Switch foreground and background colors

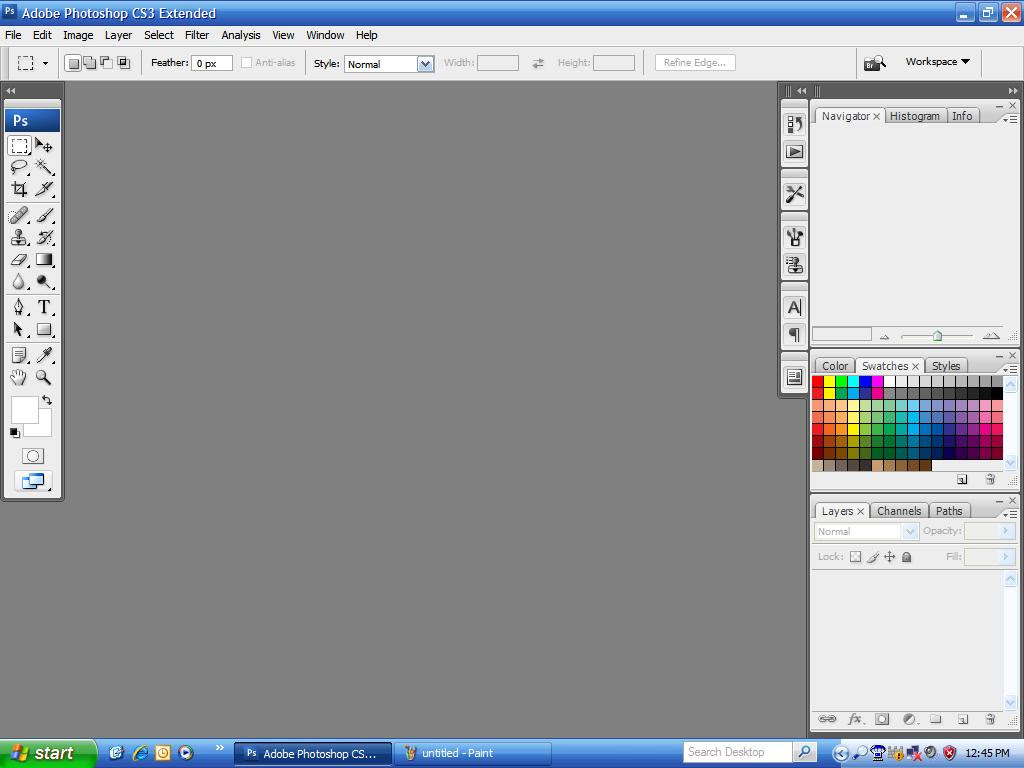[x=47, y=400]
